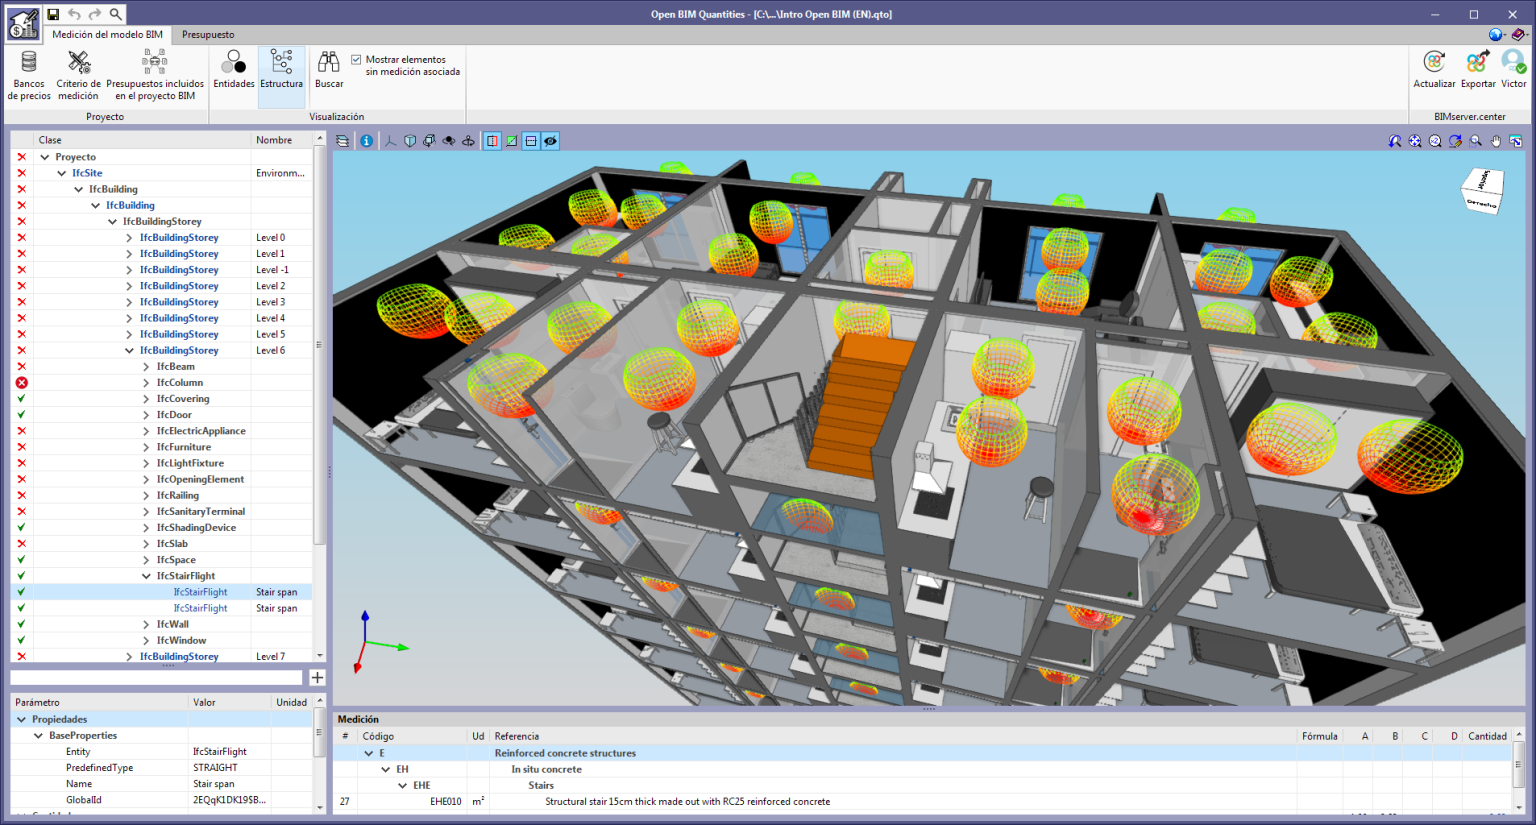Activate the Buscar search tool

329,70
